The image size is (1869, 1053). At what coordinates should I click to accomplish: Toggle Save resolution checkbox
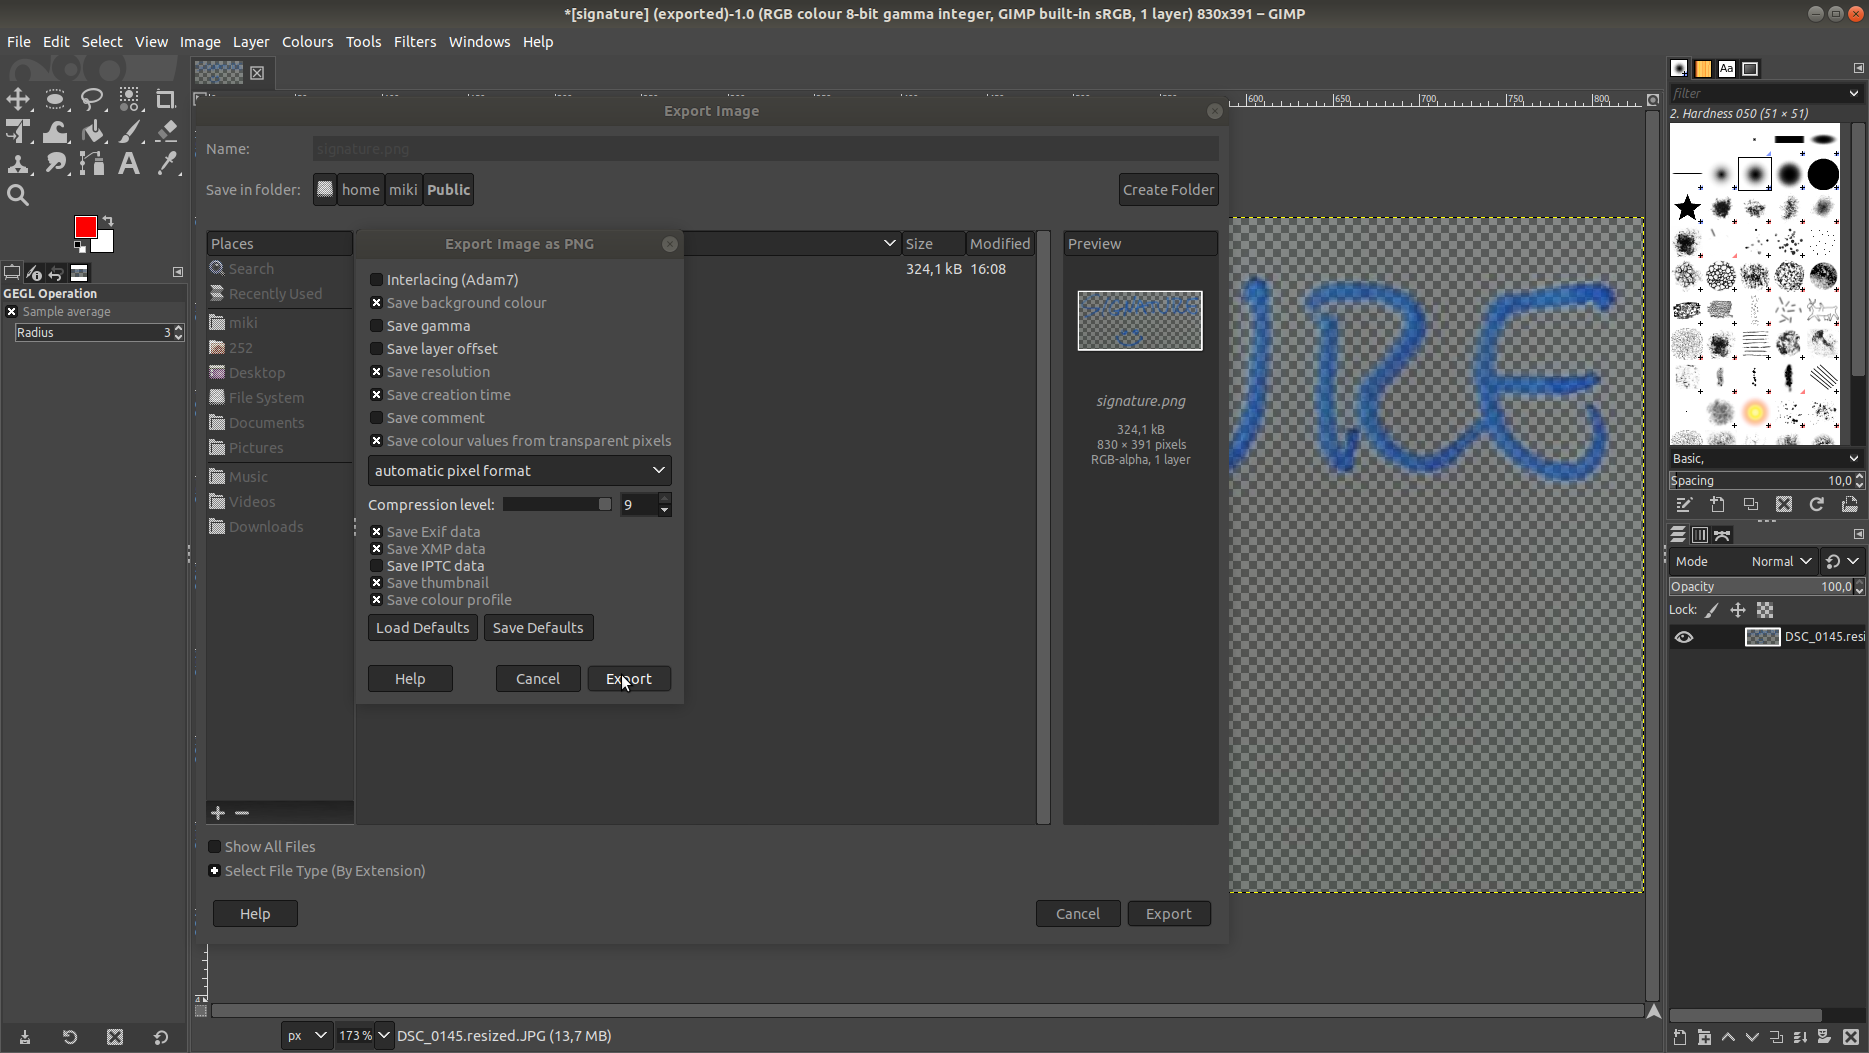[376, 372]
